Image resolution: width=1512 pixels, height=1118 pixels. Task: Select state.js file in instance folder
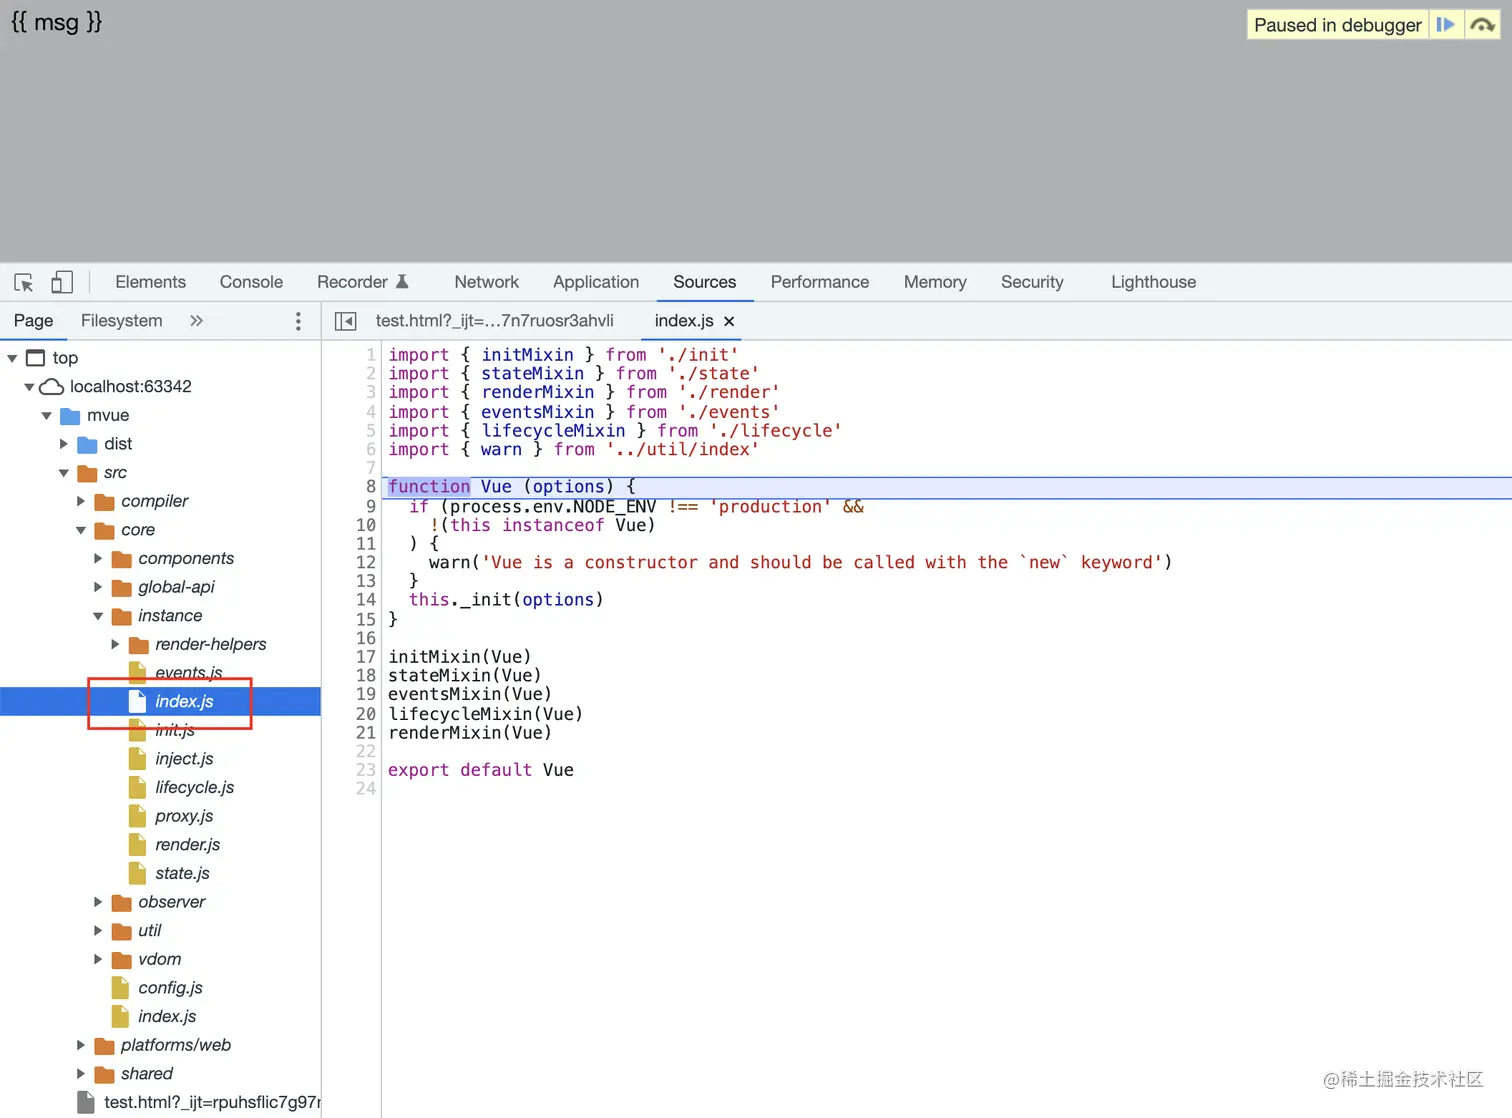coord(182,874)
